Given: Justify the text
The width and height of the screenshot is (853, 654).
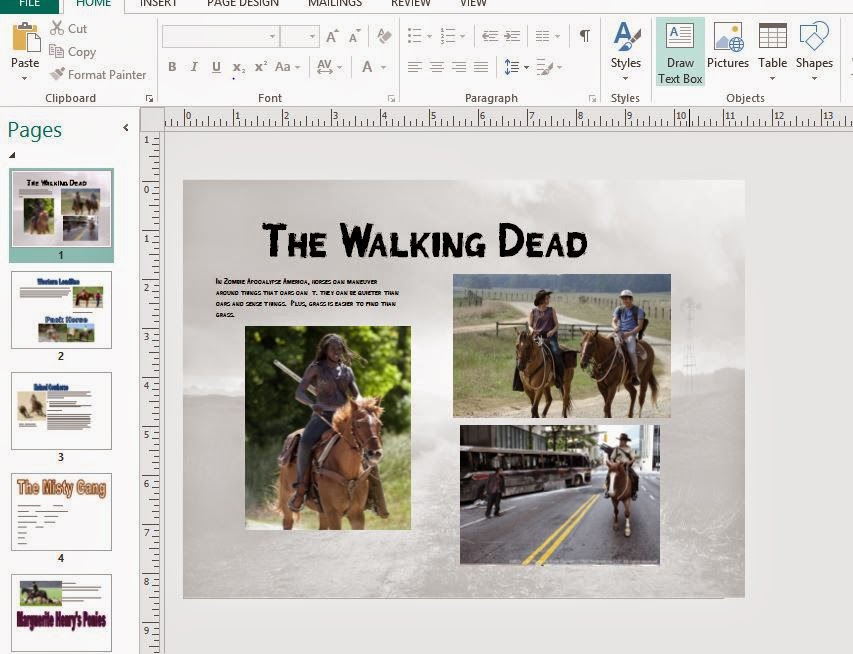Looking at the screenshot, I should [x=481, y=67].
